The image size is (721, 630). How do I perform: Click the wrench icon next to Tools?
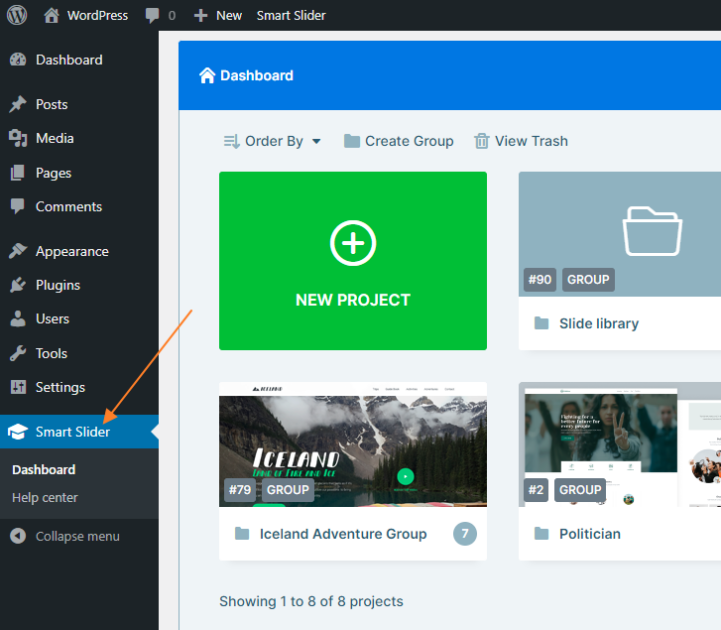tap(18, 353)
